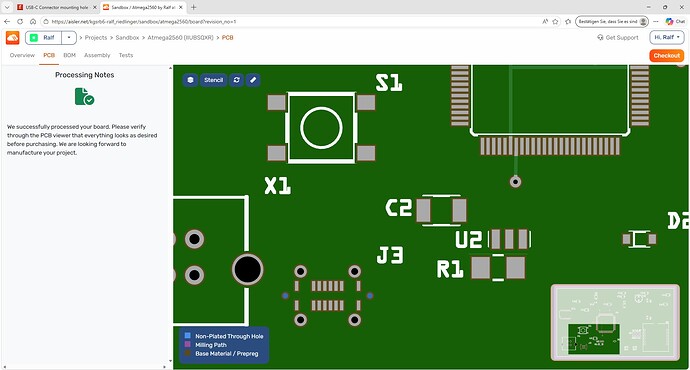The width and height of the screenshot is (690, 370).
Task: Switch to the Overview tab
Action: (22, 55)
